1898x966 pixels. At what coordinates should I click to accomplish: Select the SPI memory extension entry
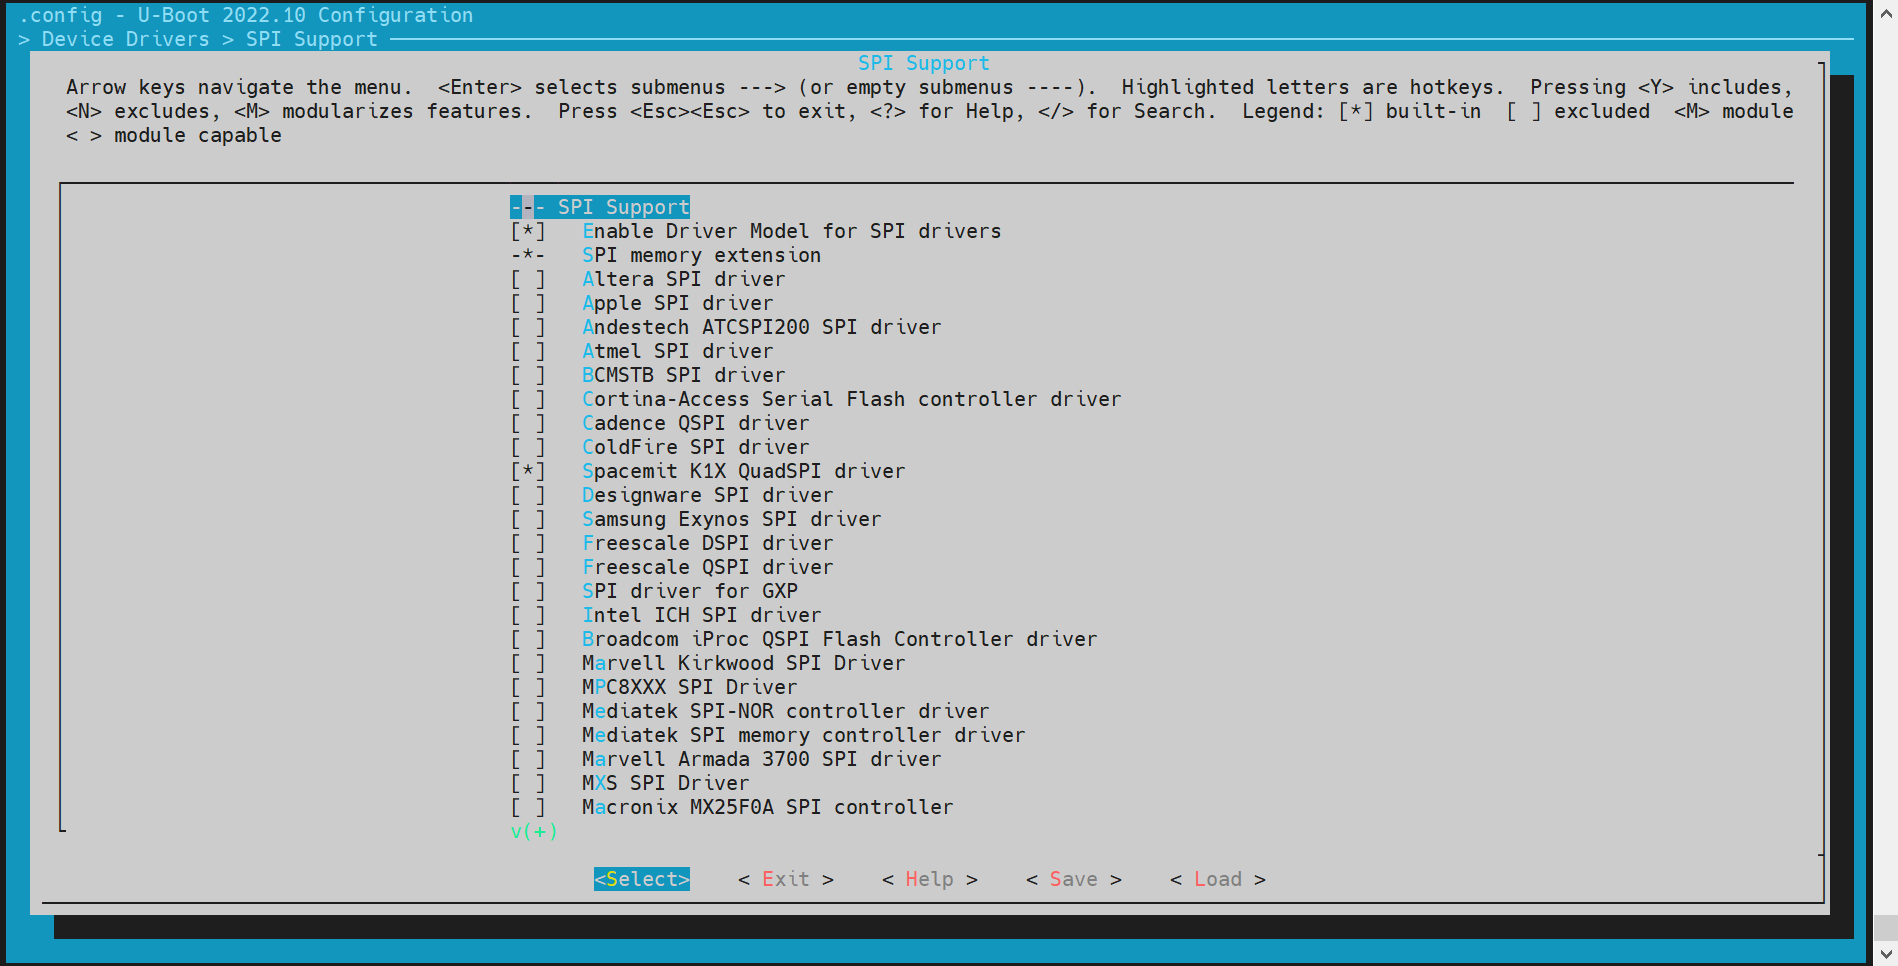coord(700,255)
